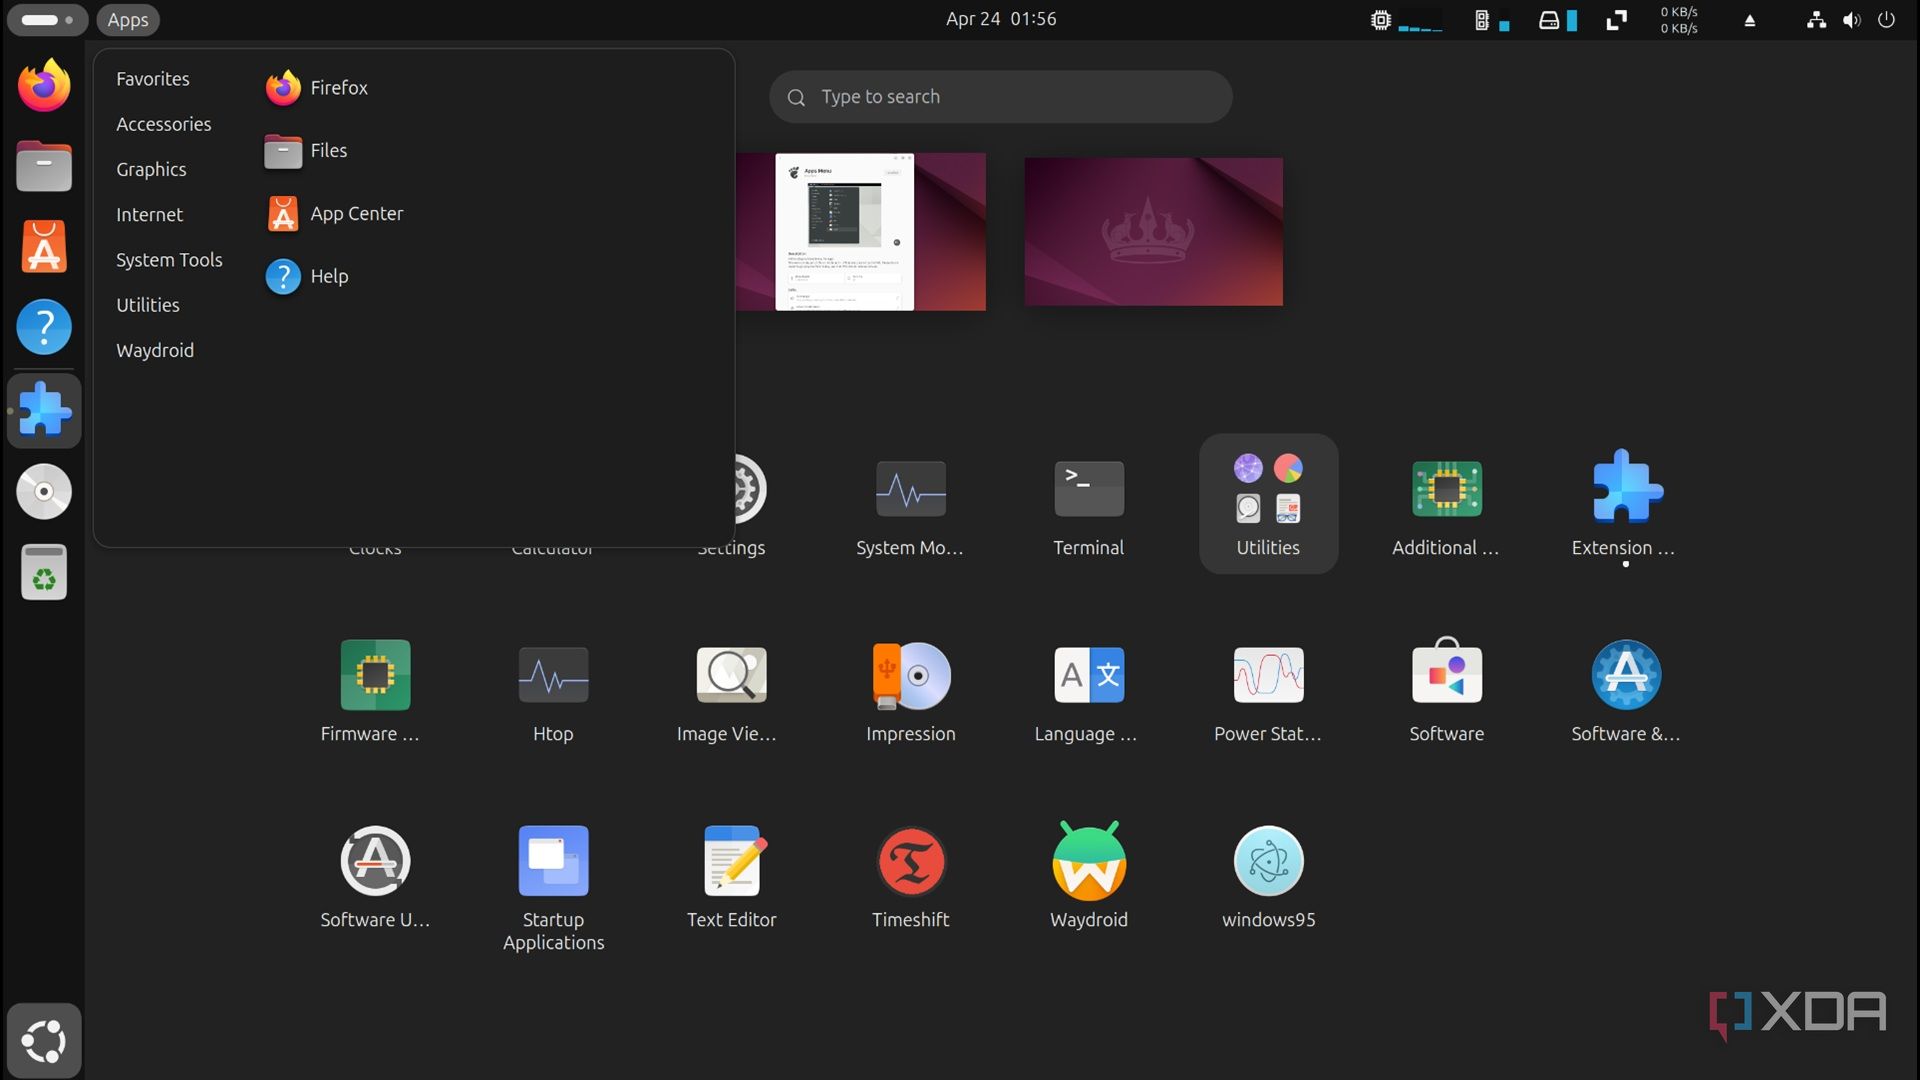Click memory usage indicator in top bar
1920x1080 pixels.
click(1492, 20)
